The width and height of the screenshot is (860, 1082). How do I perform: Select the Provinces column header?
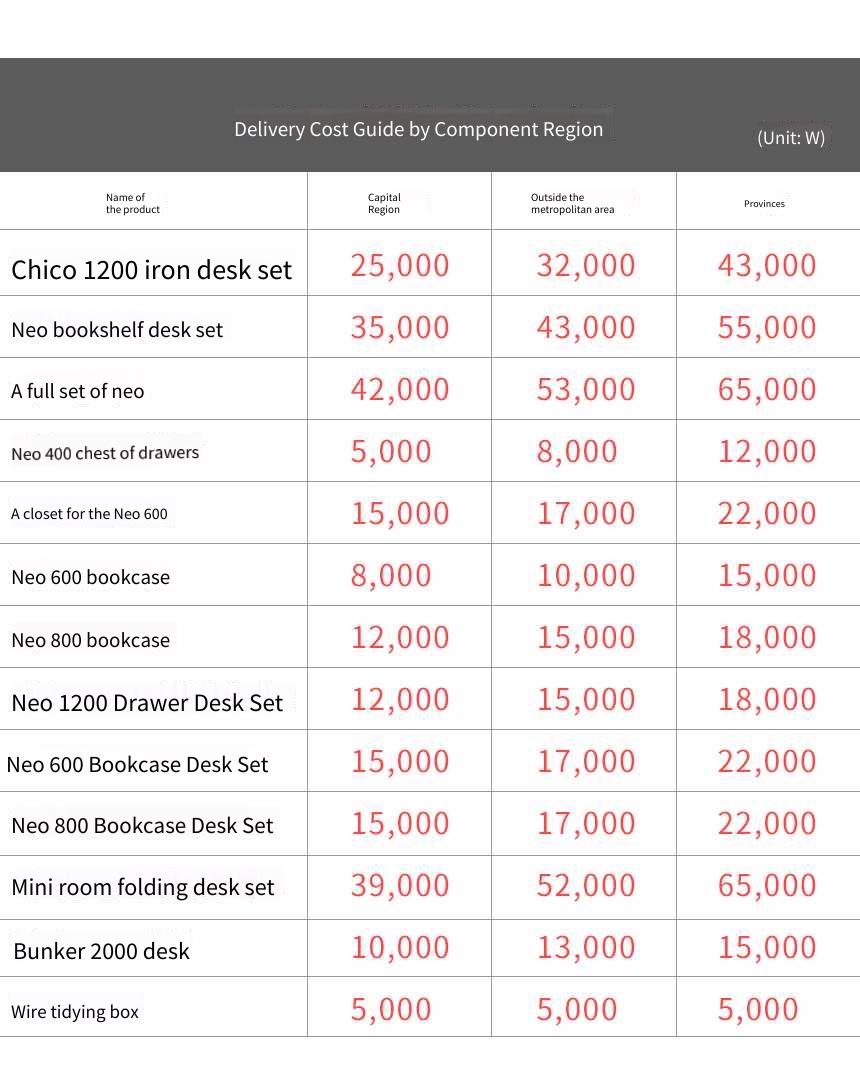tap(764, 204)
